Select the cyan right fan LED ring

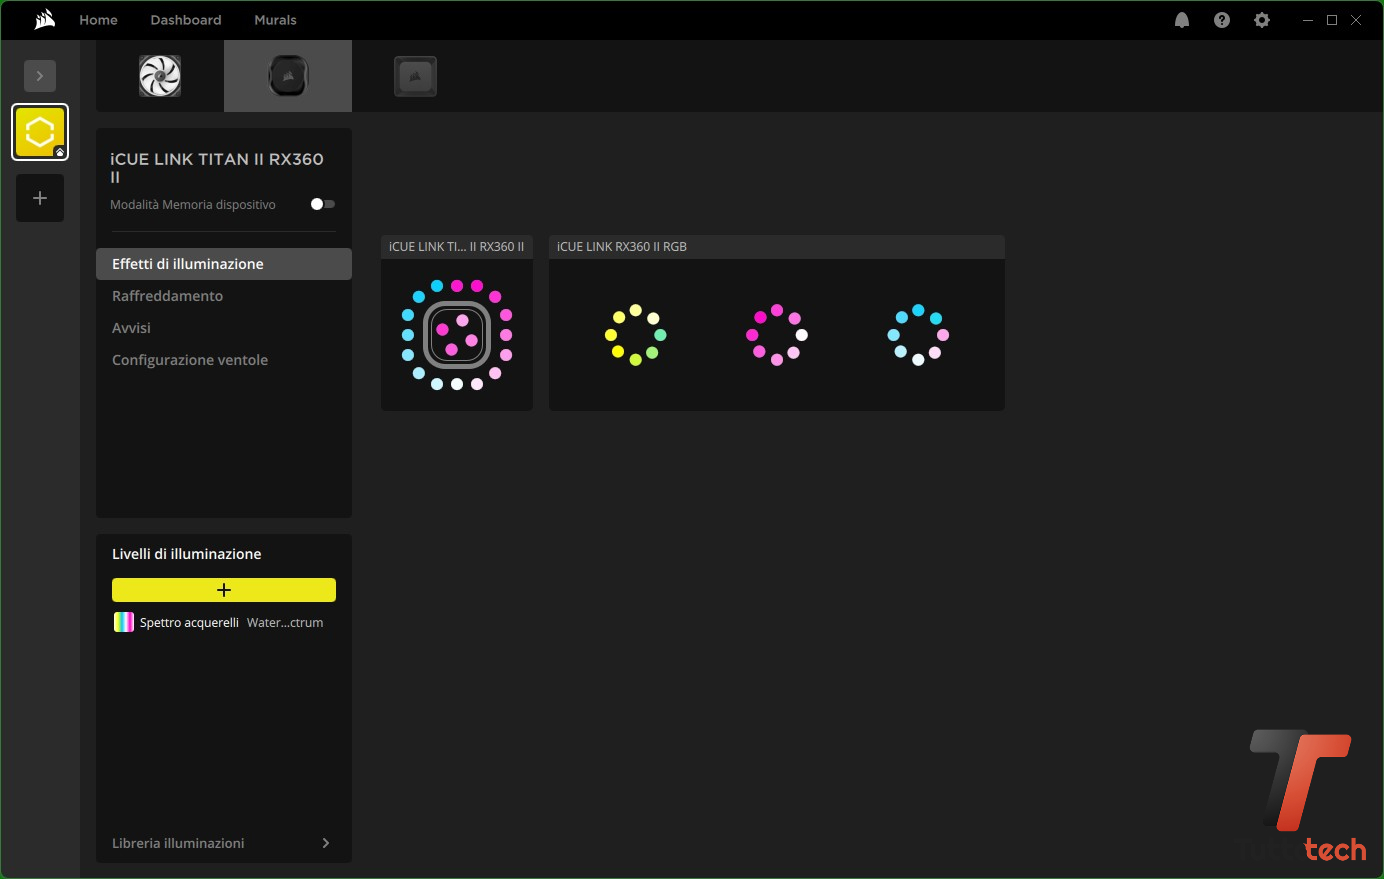[x=918, y=335]
